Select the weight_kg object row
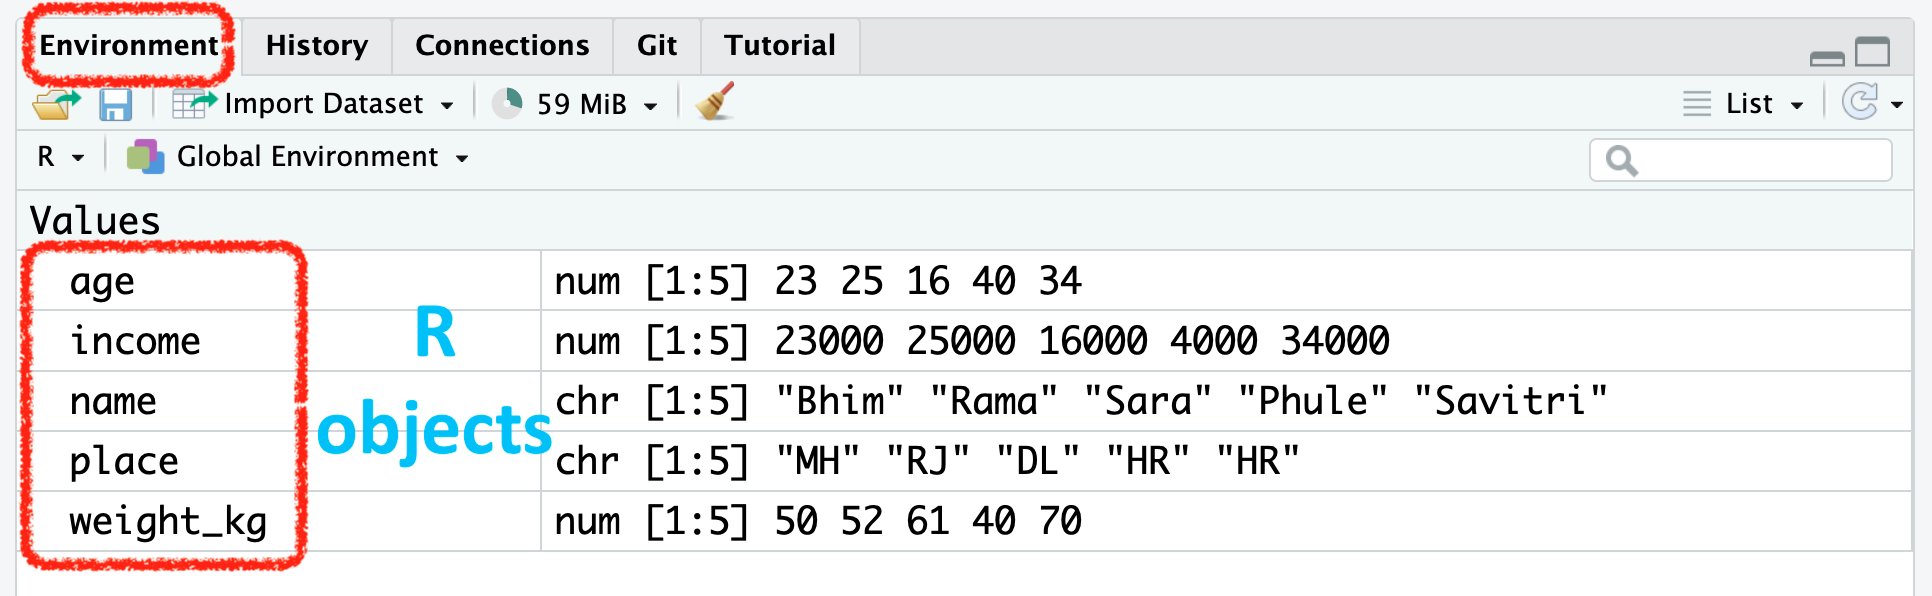Image resolution: width=1932 pixels, height=596 pixels. [168, 522]
